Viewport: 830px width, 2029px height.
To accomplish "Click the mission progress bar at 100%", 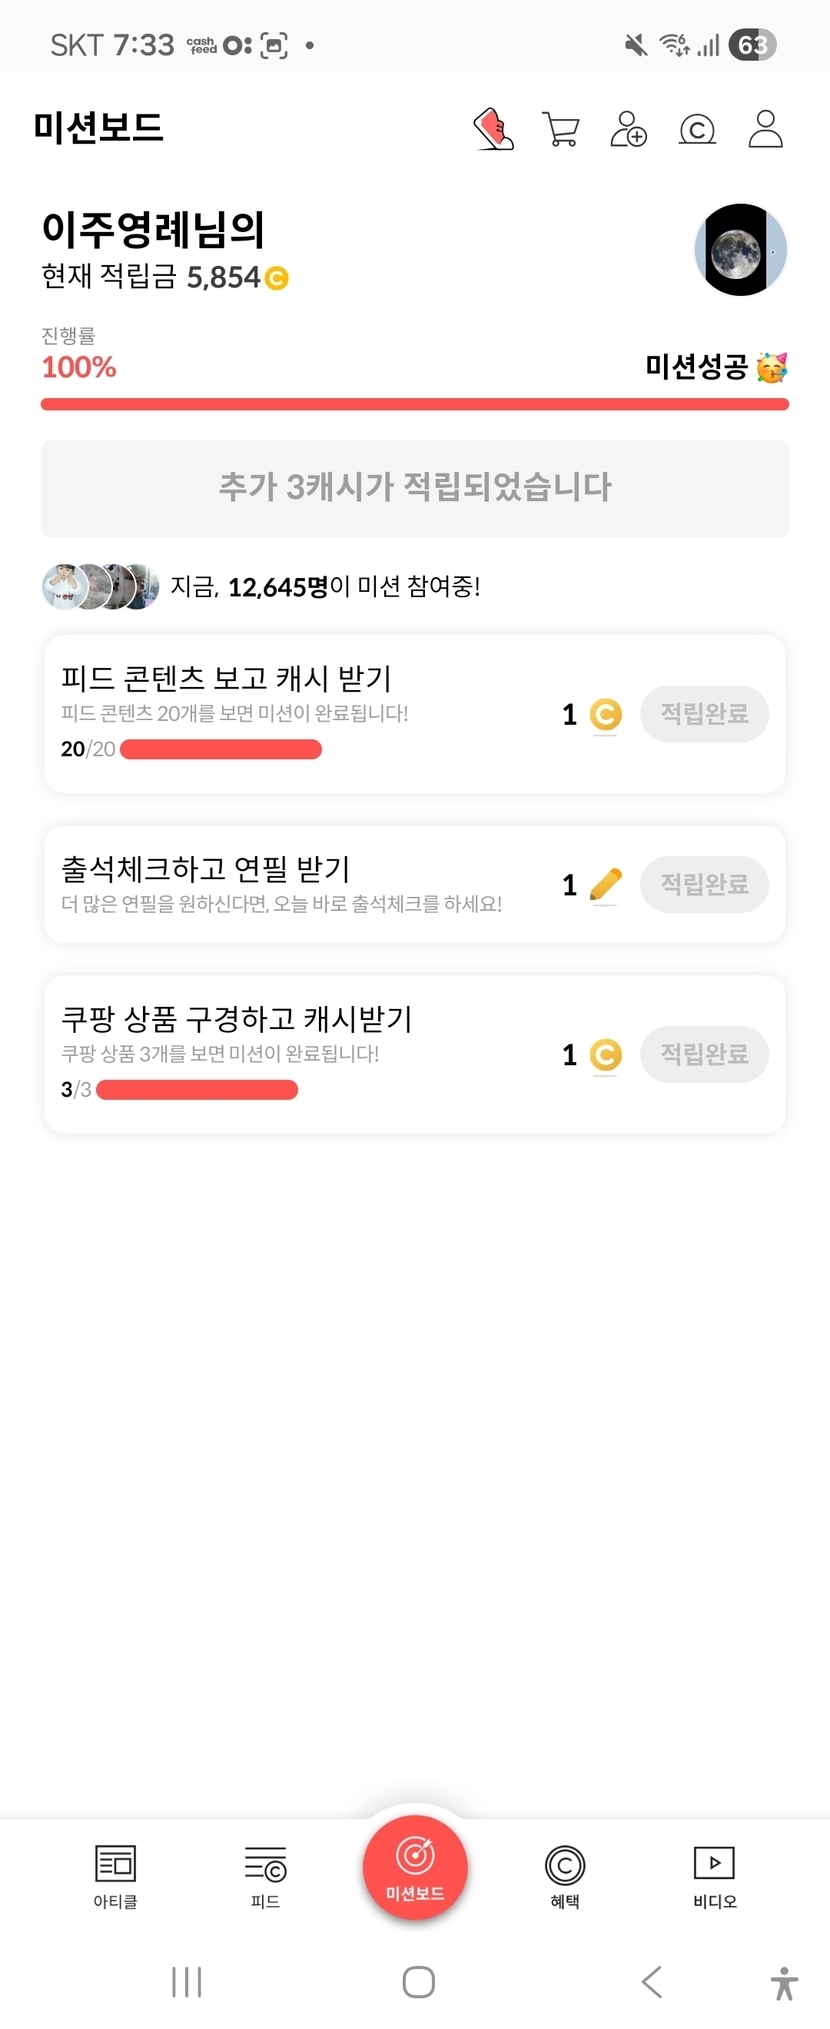I will pyautogui.click(x=414, y=404).
